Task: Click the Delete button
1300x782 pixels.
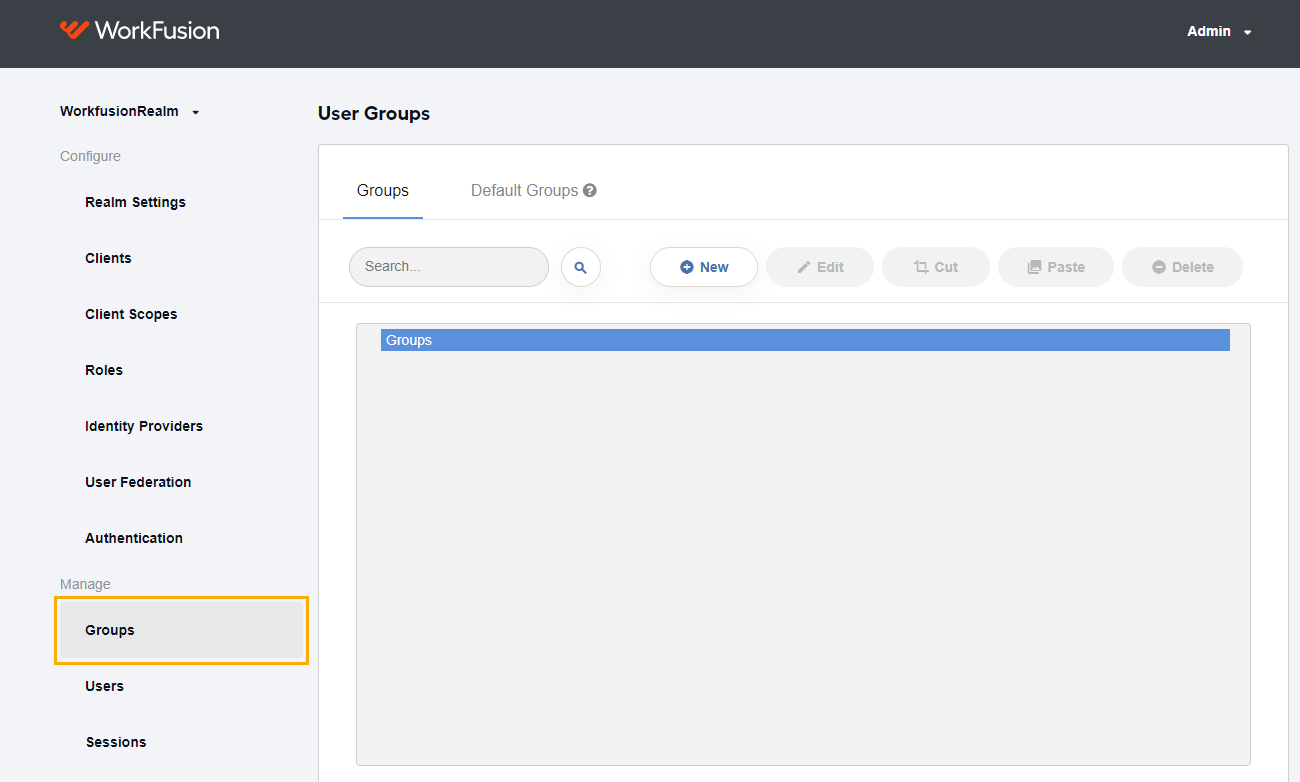Action: click(x=1182, y=267)
